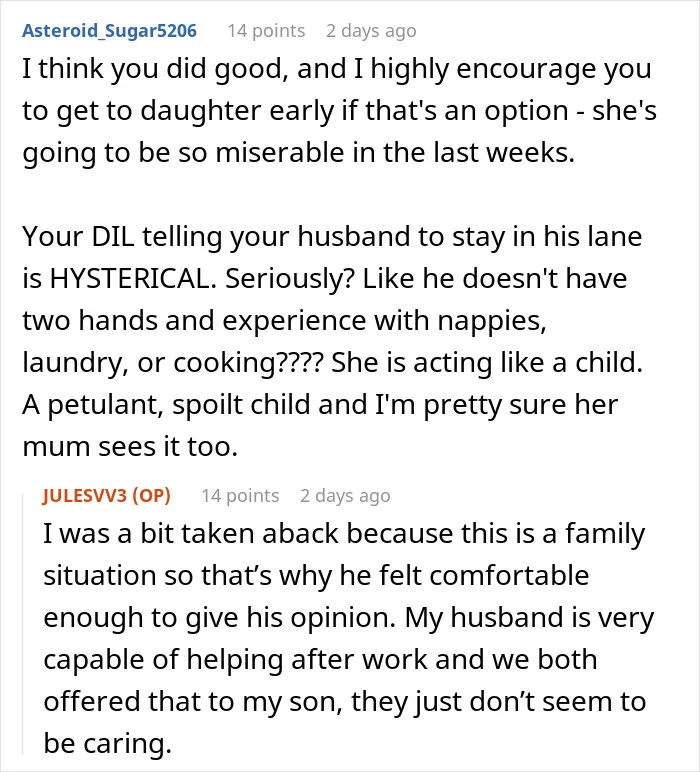Click the line 'offered that to my son'

click(x=345, y=702)
